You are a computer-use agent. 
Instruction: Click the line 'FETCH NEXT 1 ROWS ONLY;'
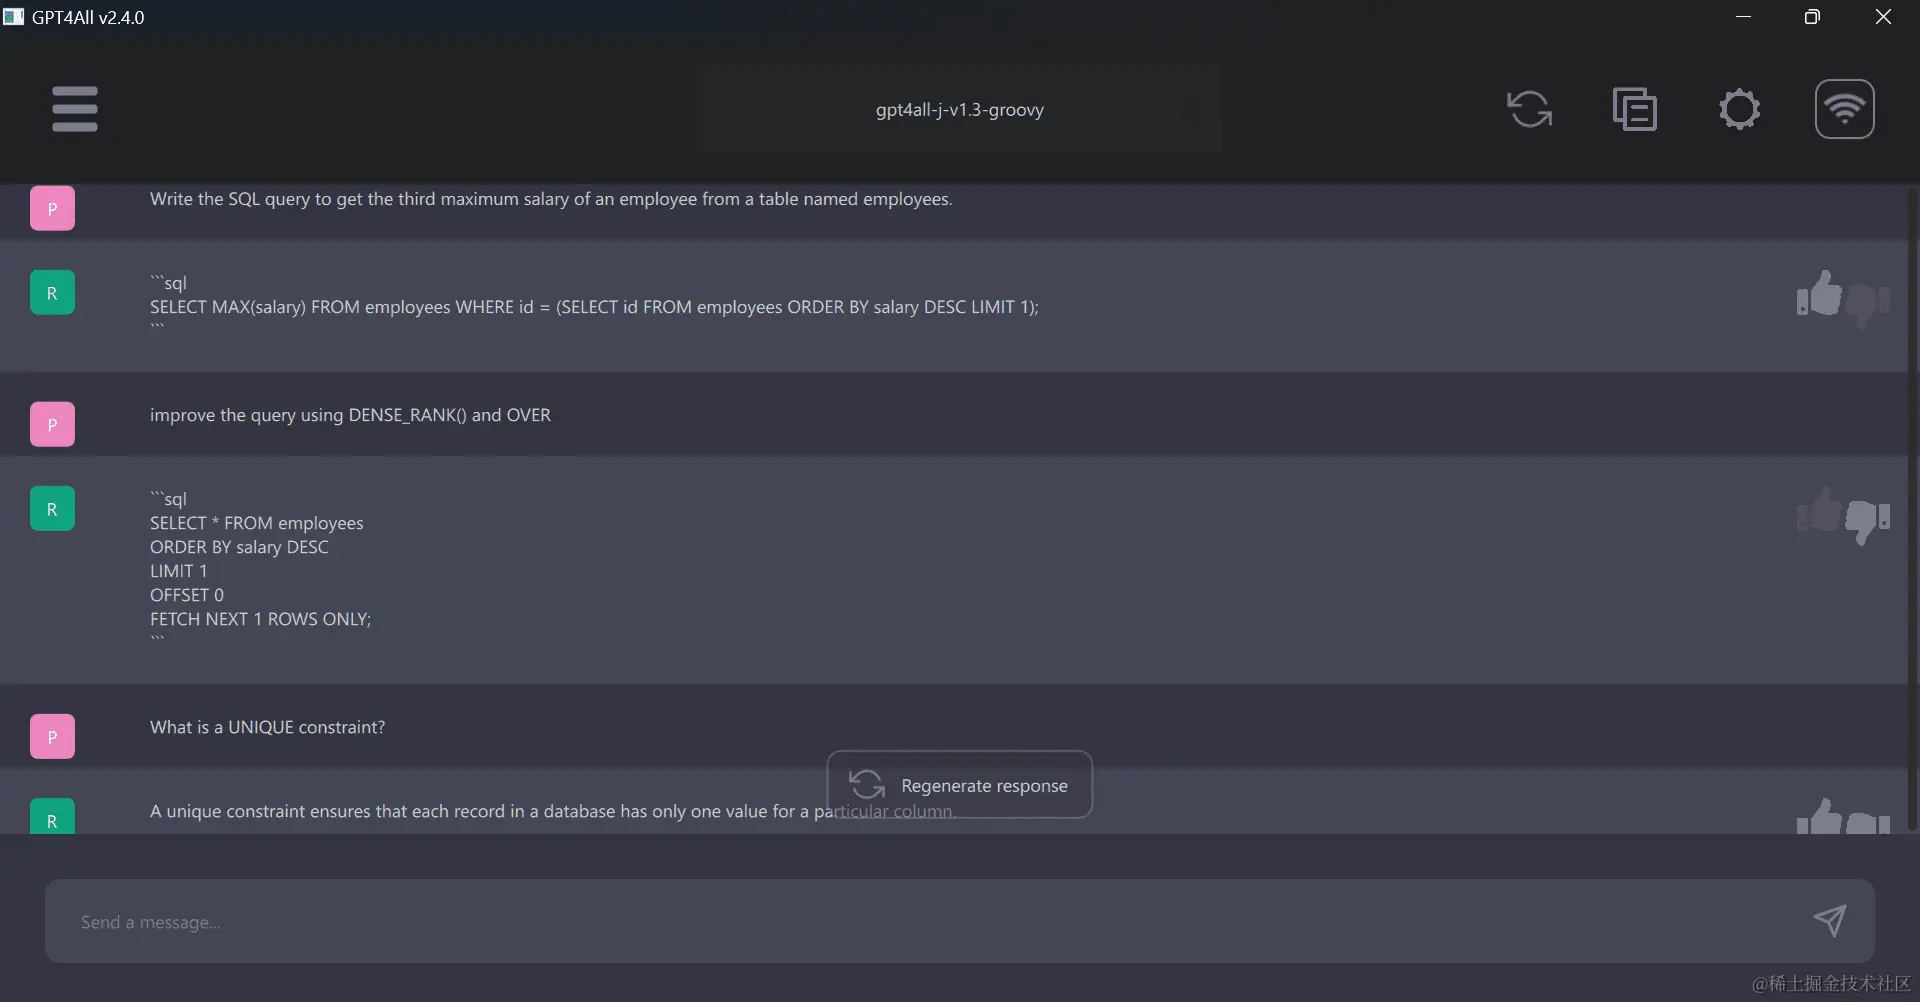coord(260,619)
